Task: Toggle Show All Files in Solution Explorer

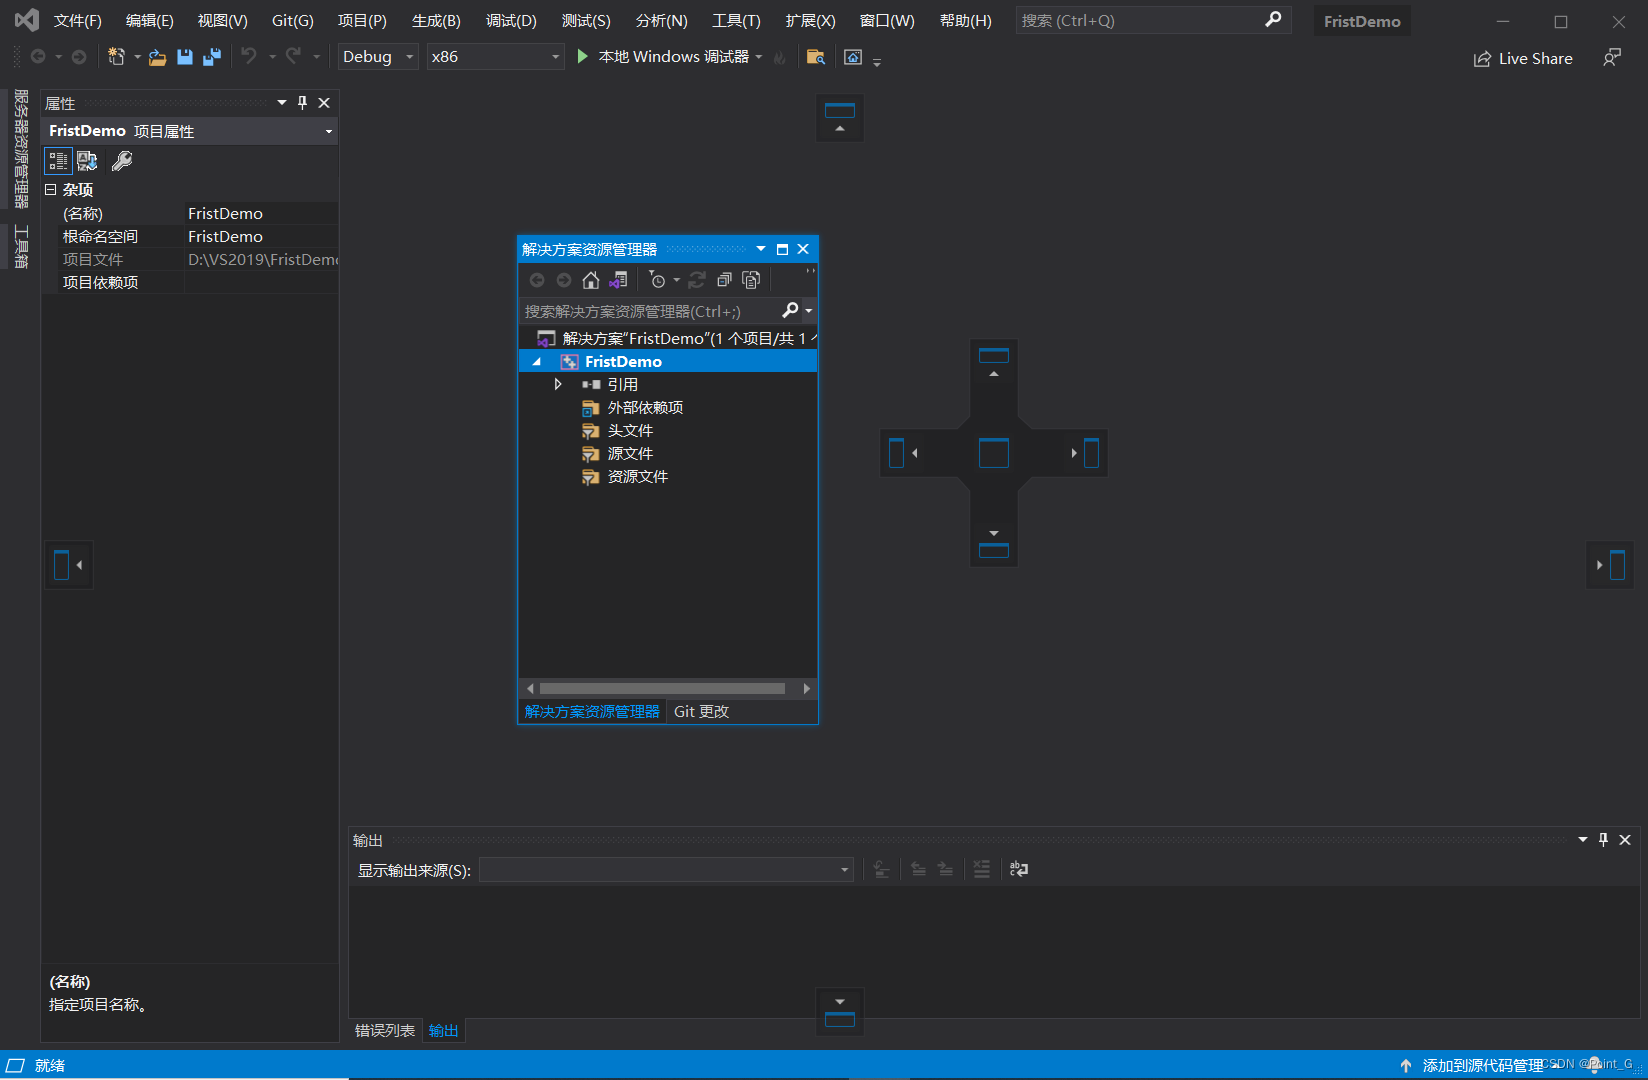Action: 752,280
